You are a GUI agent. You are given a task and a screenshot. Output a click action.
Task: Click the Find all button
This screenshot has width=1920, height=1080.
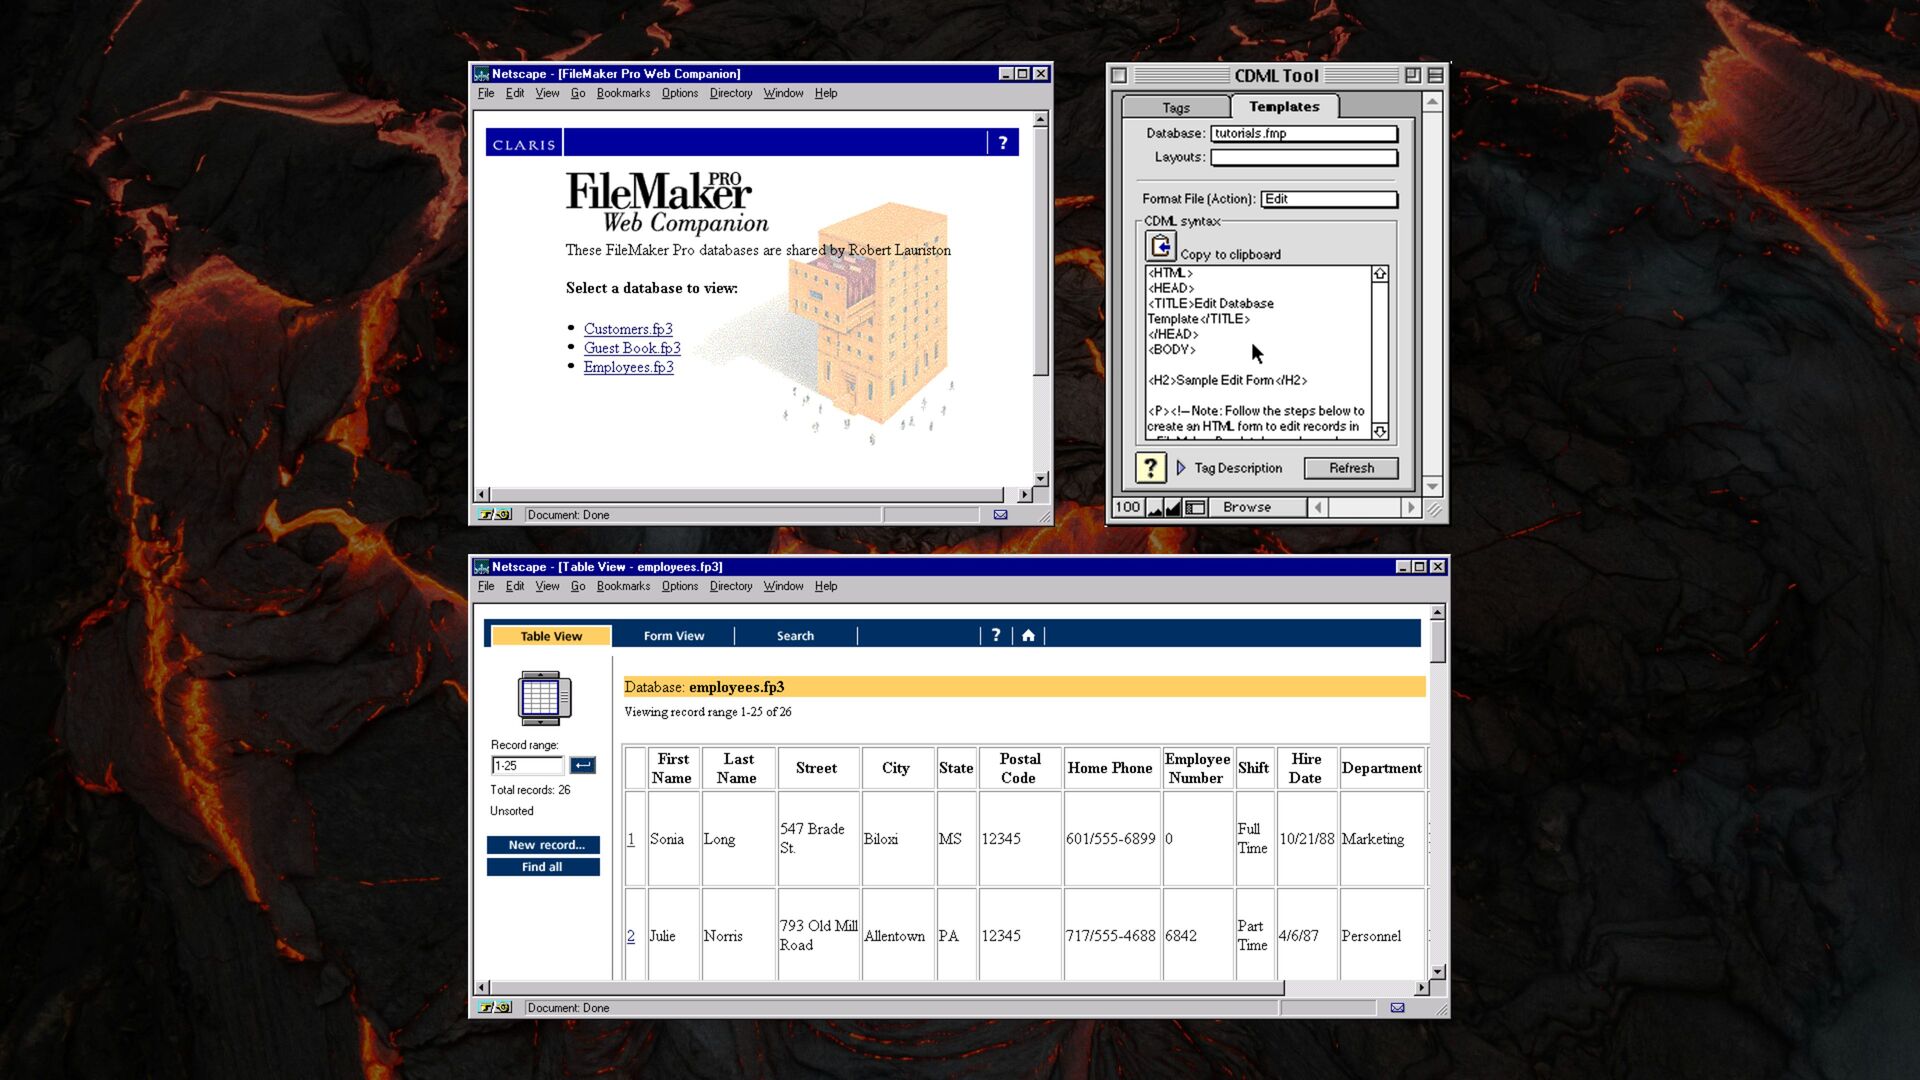[x=544, y=867]
